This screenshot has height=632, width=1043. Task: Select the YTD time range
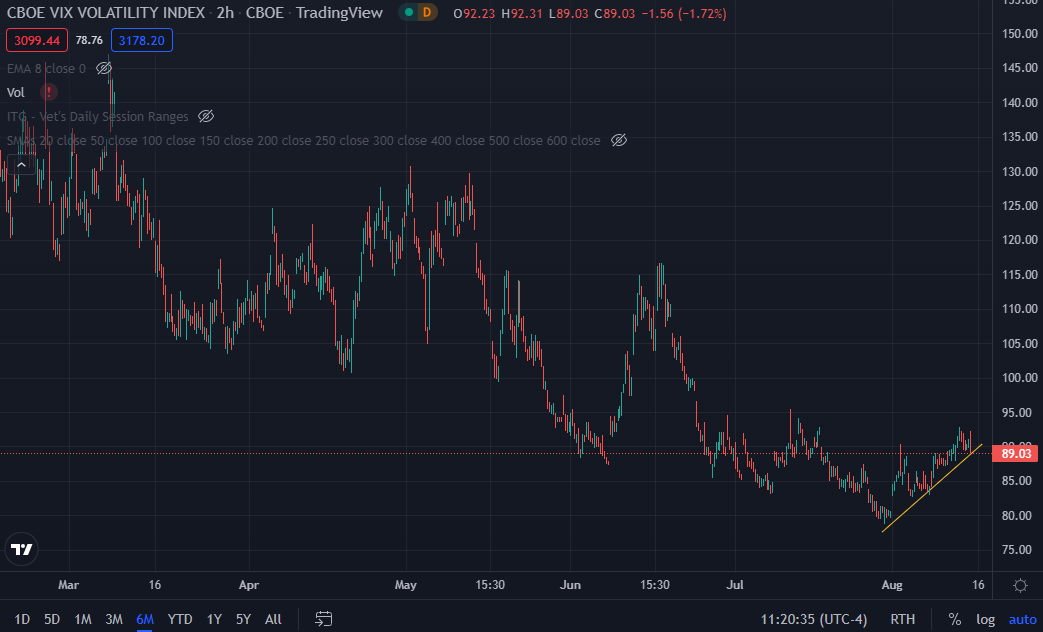click(180, 619)
